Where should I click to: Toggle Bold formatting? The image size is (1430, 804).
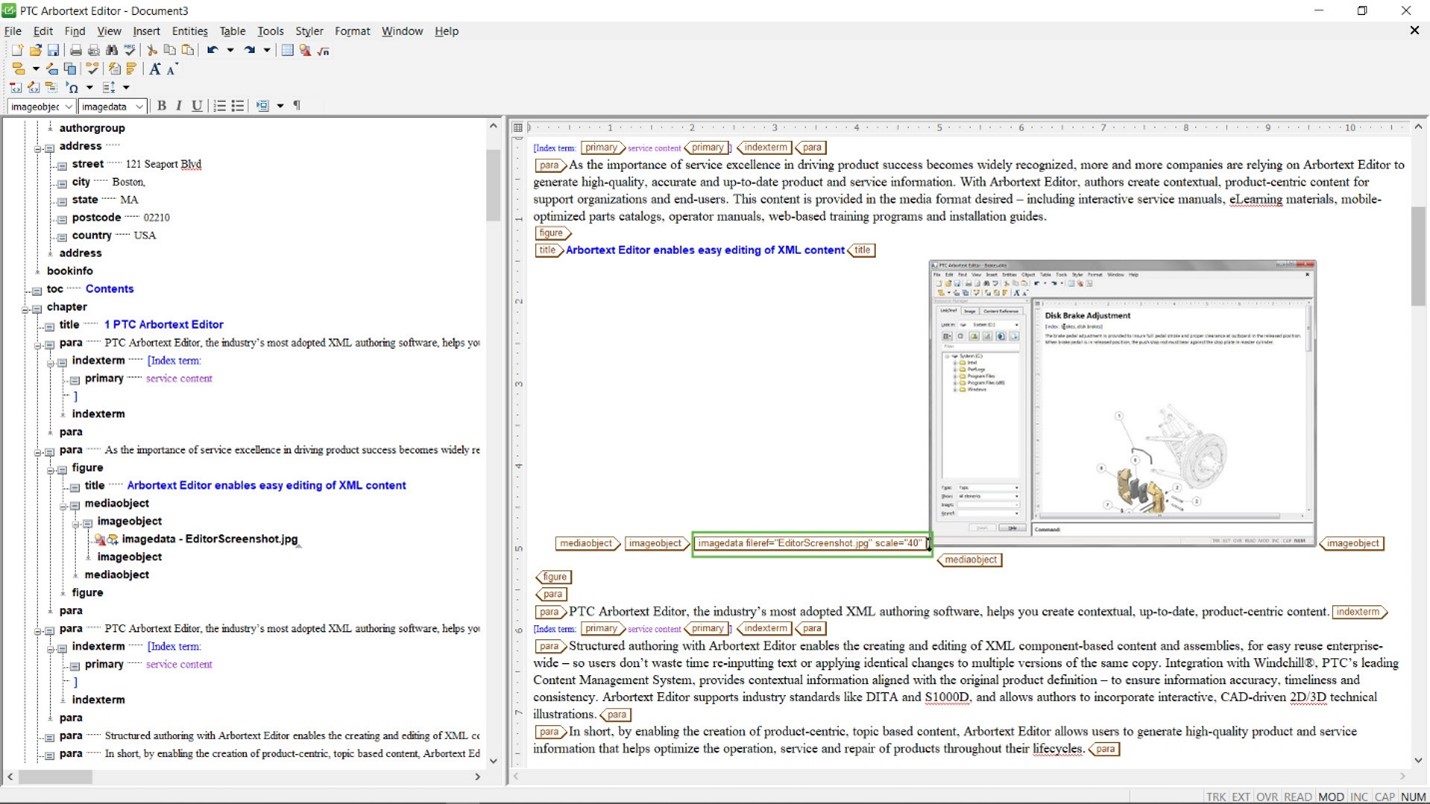pyautogui.click(x=161, y=106)
